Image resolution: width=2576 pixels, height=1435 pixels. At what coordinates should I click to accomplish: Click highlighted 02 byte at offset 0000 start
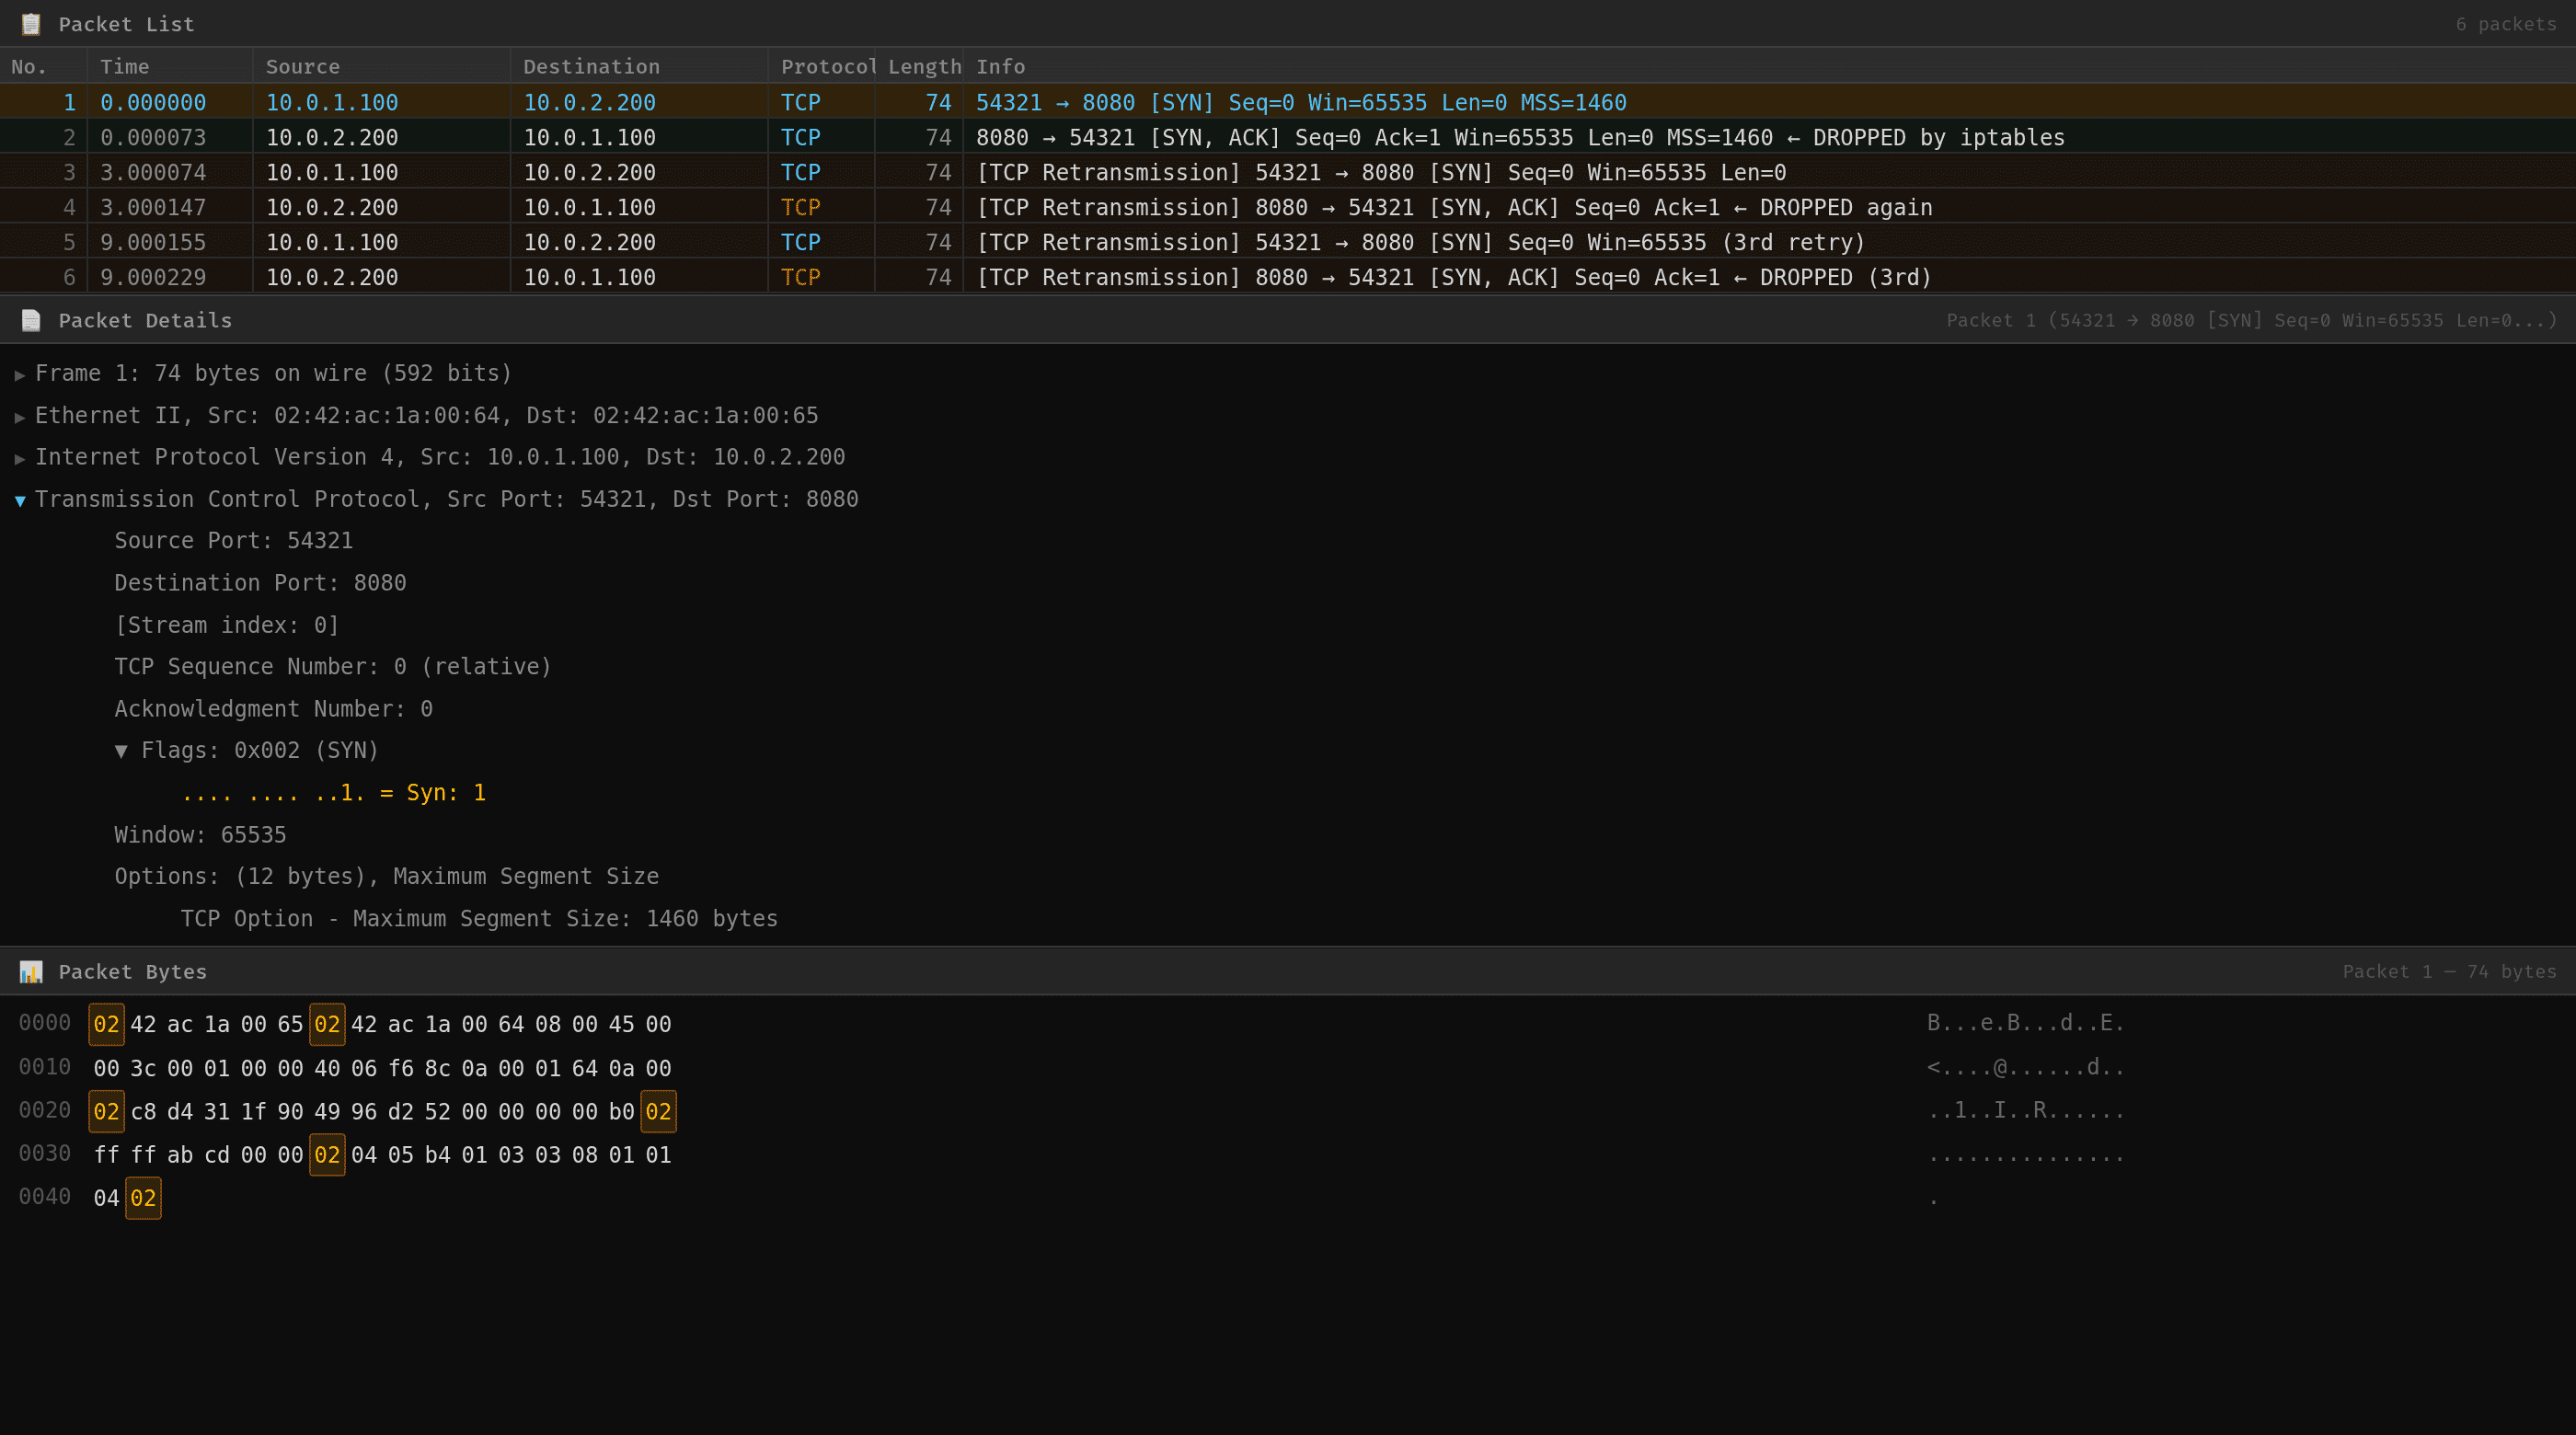tap(106, 1024)
